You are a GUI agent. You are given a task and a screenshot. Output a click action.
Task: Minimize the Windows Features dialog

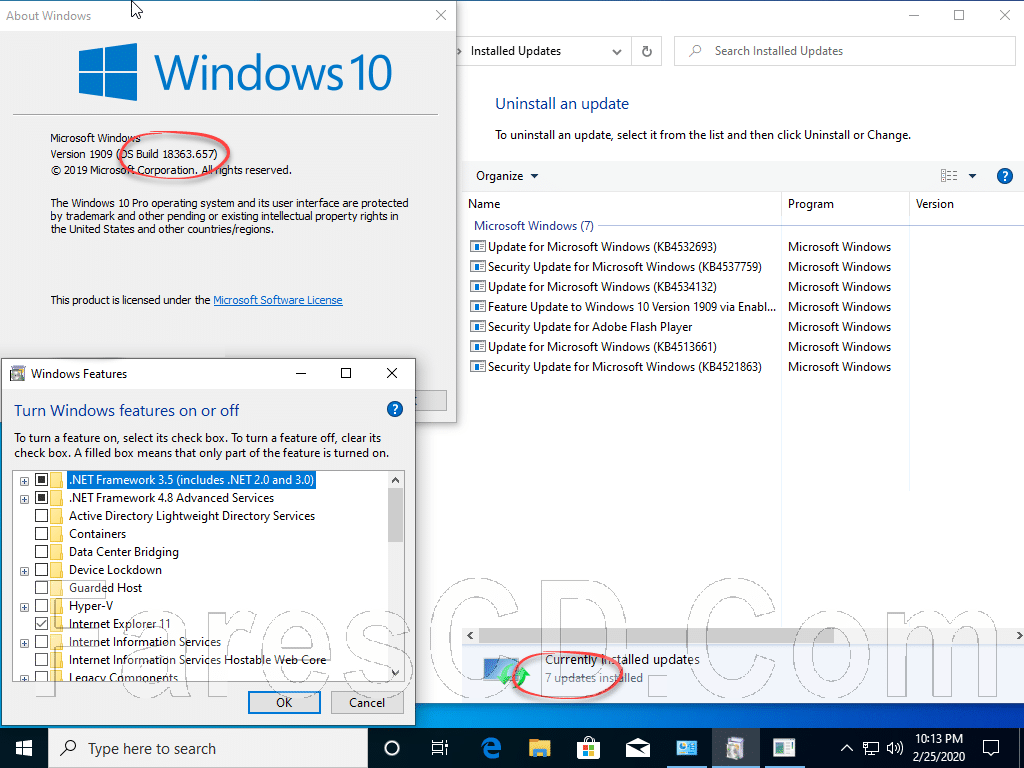[x=301, y=374]
